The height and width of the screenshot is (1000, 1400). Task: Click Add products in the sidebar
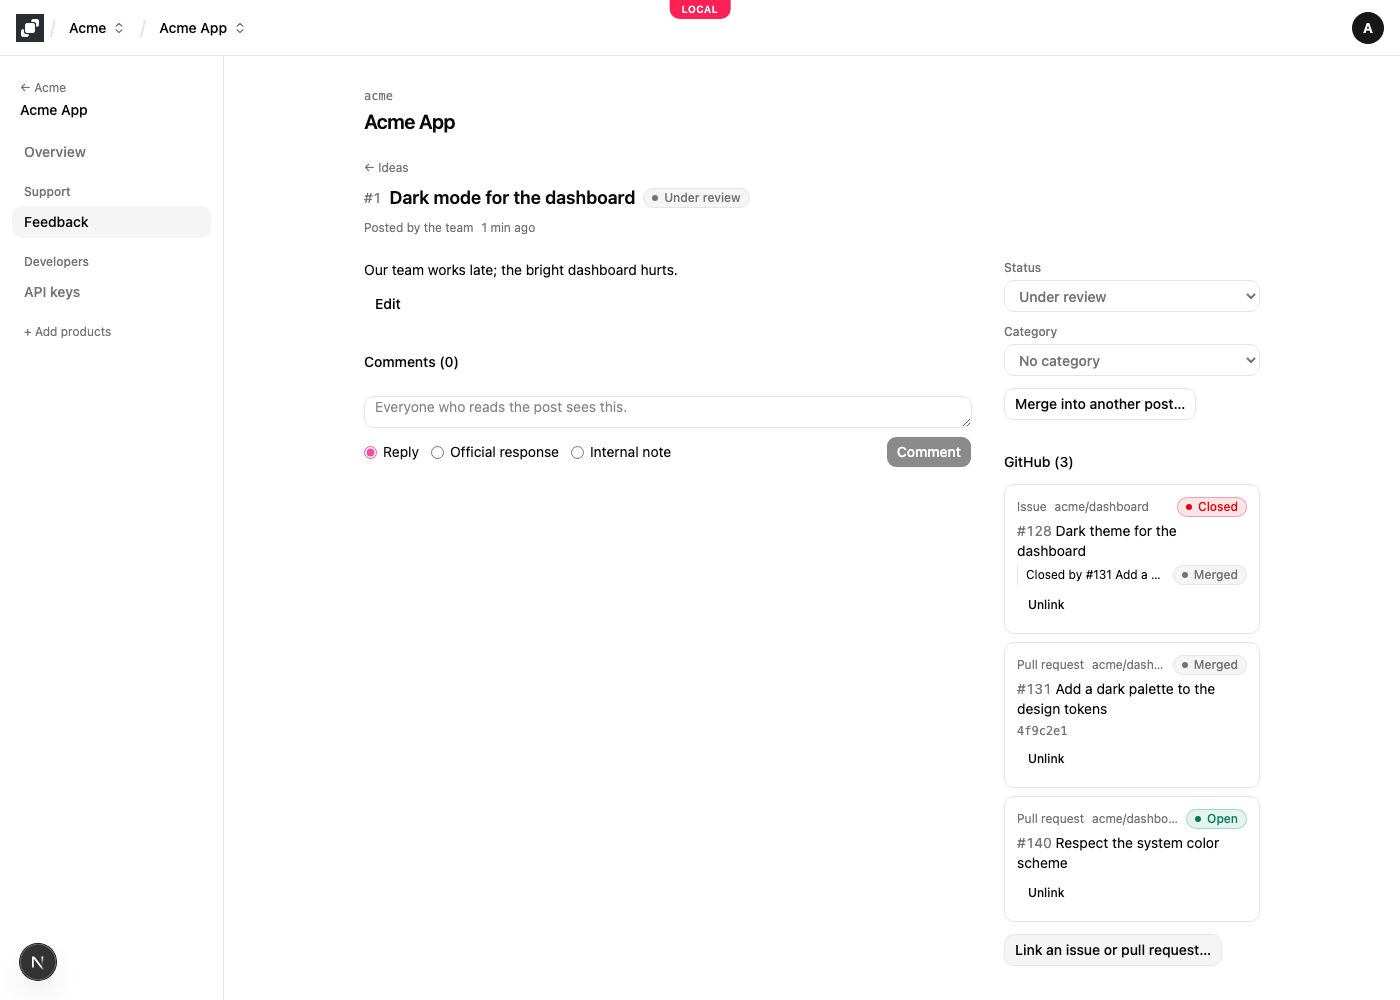click(67, 332)
